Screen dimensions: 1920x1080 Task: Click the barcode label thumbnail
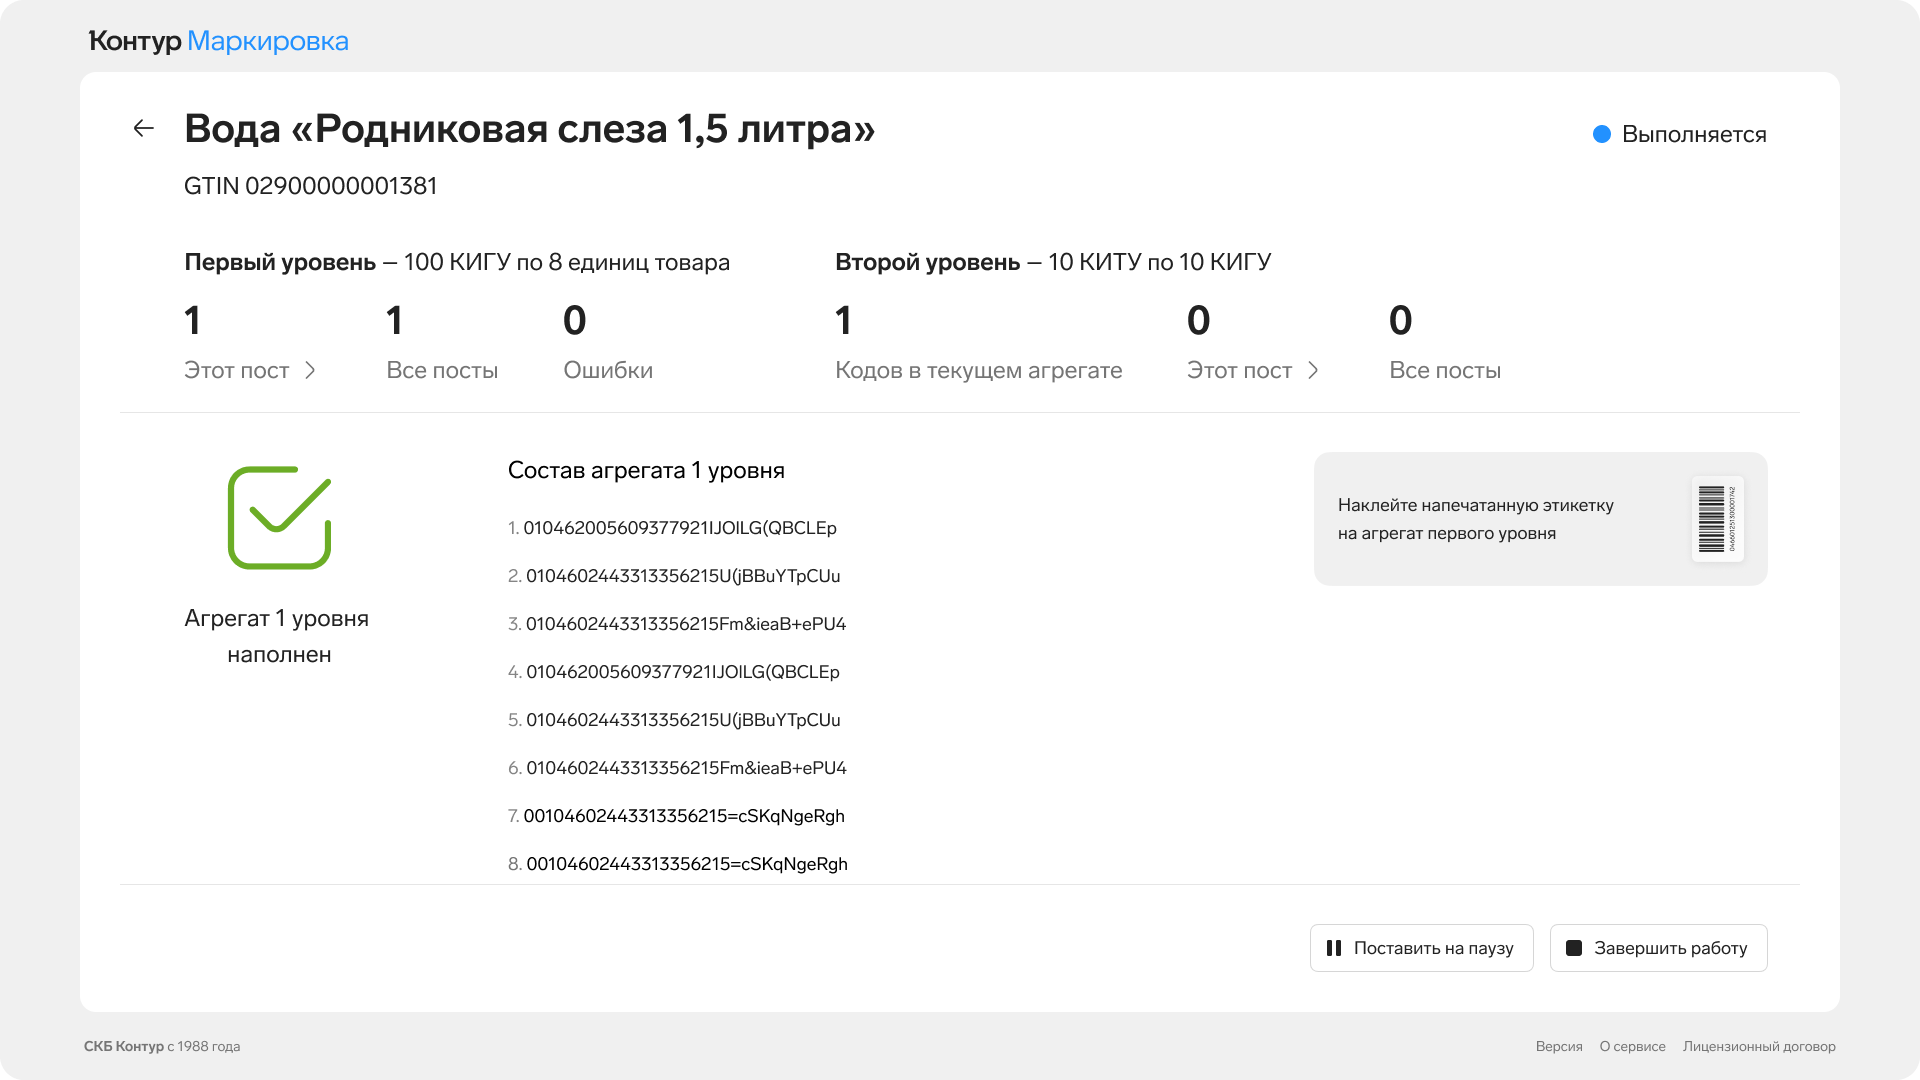coord(1717,519)
